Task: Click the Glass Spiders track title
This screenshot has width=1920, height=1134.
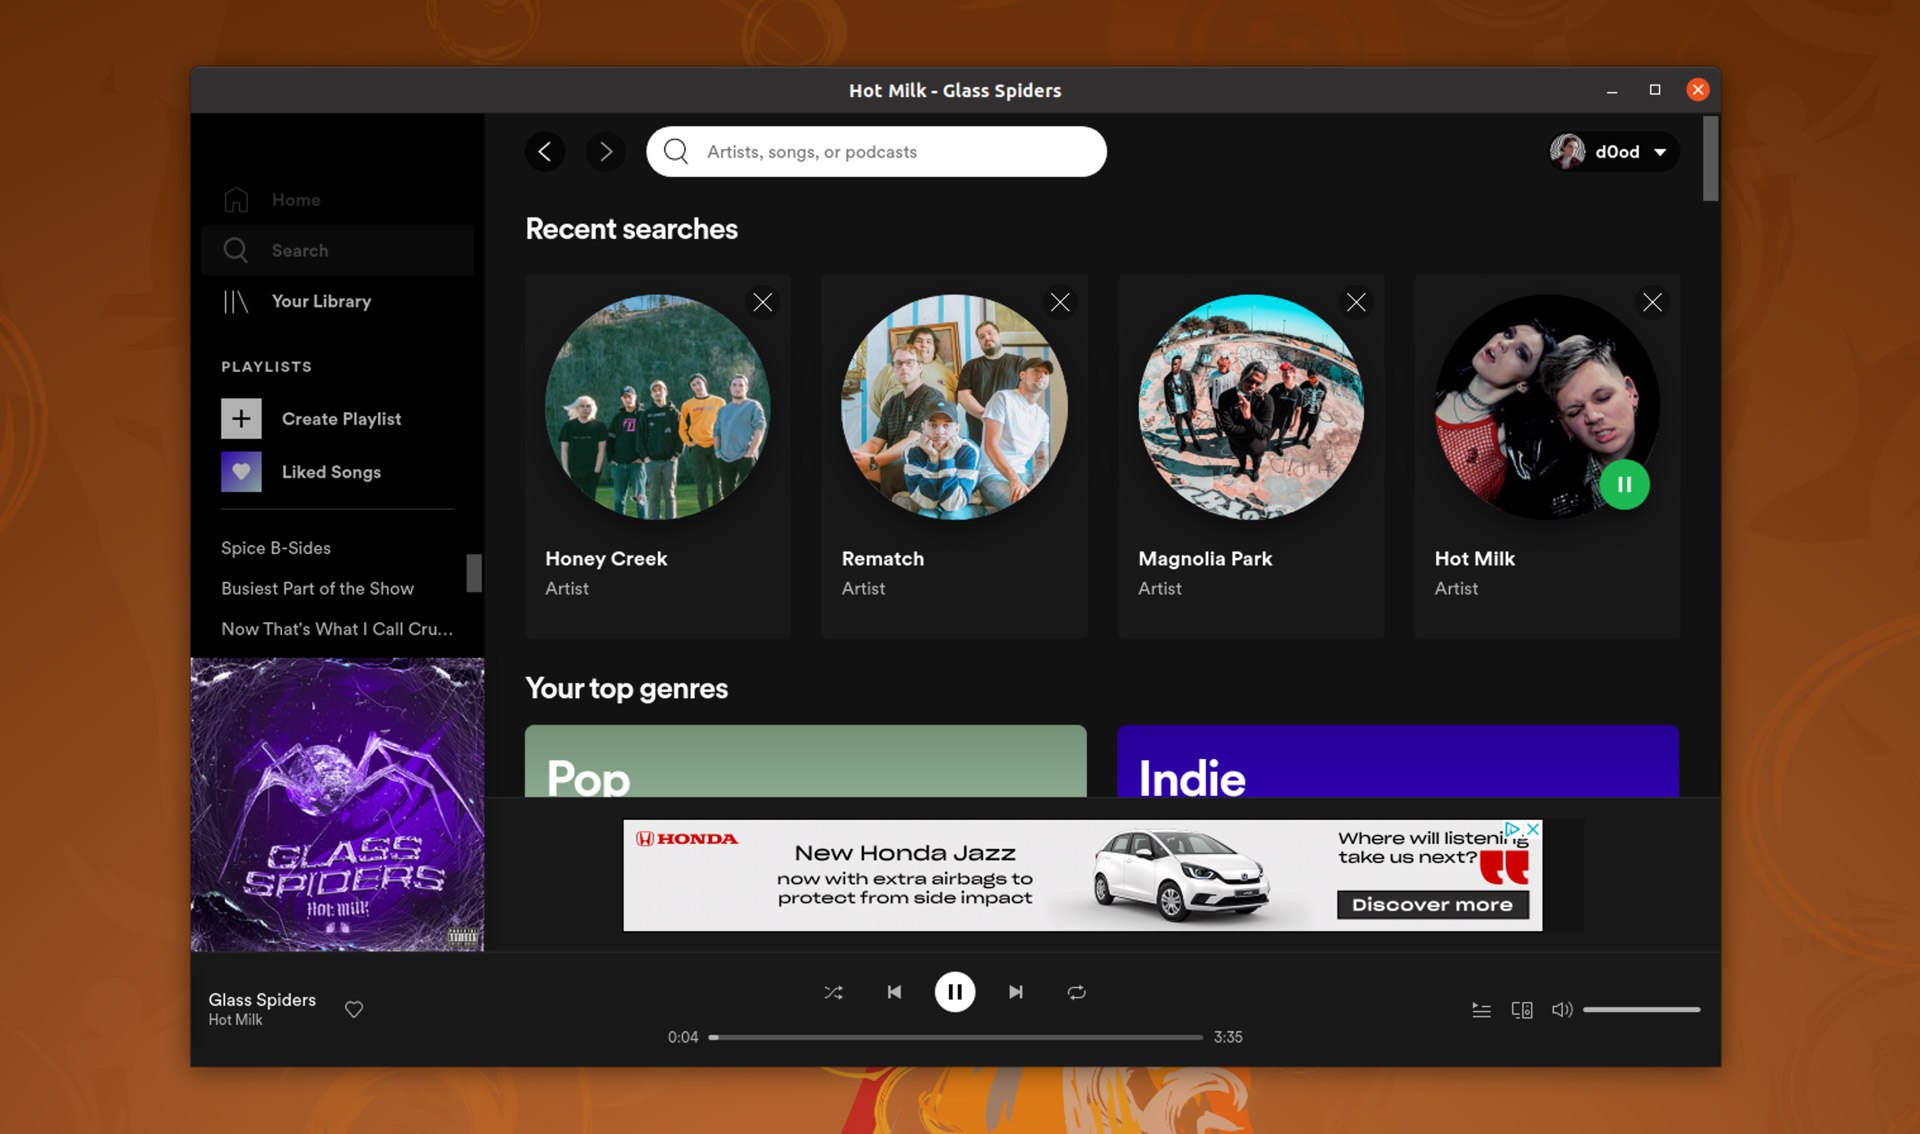Action: tap(262, 1000)
